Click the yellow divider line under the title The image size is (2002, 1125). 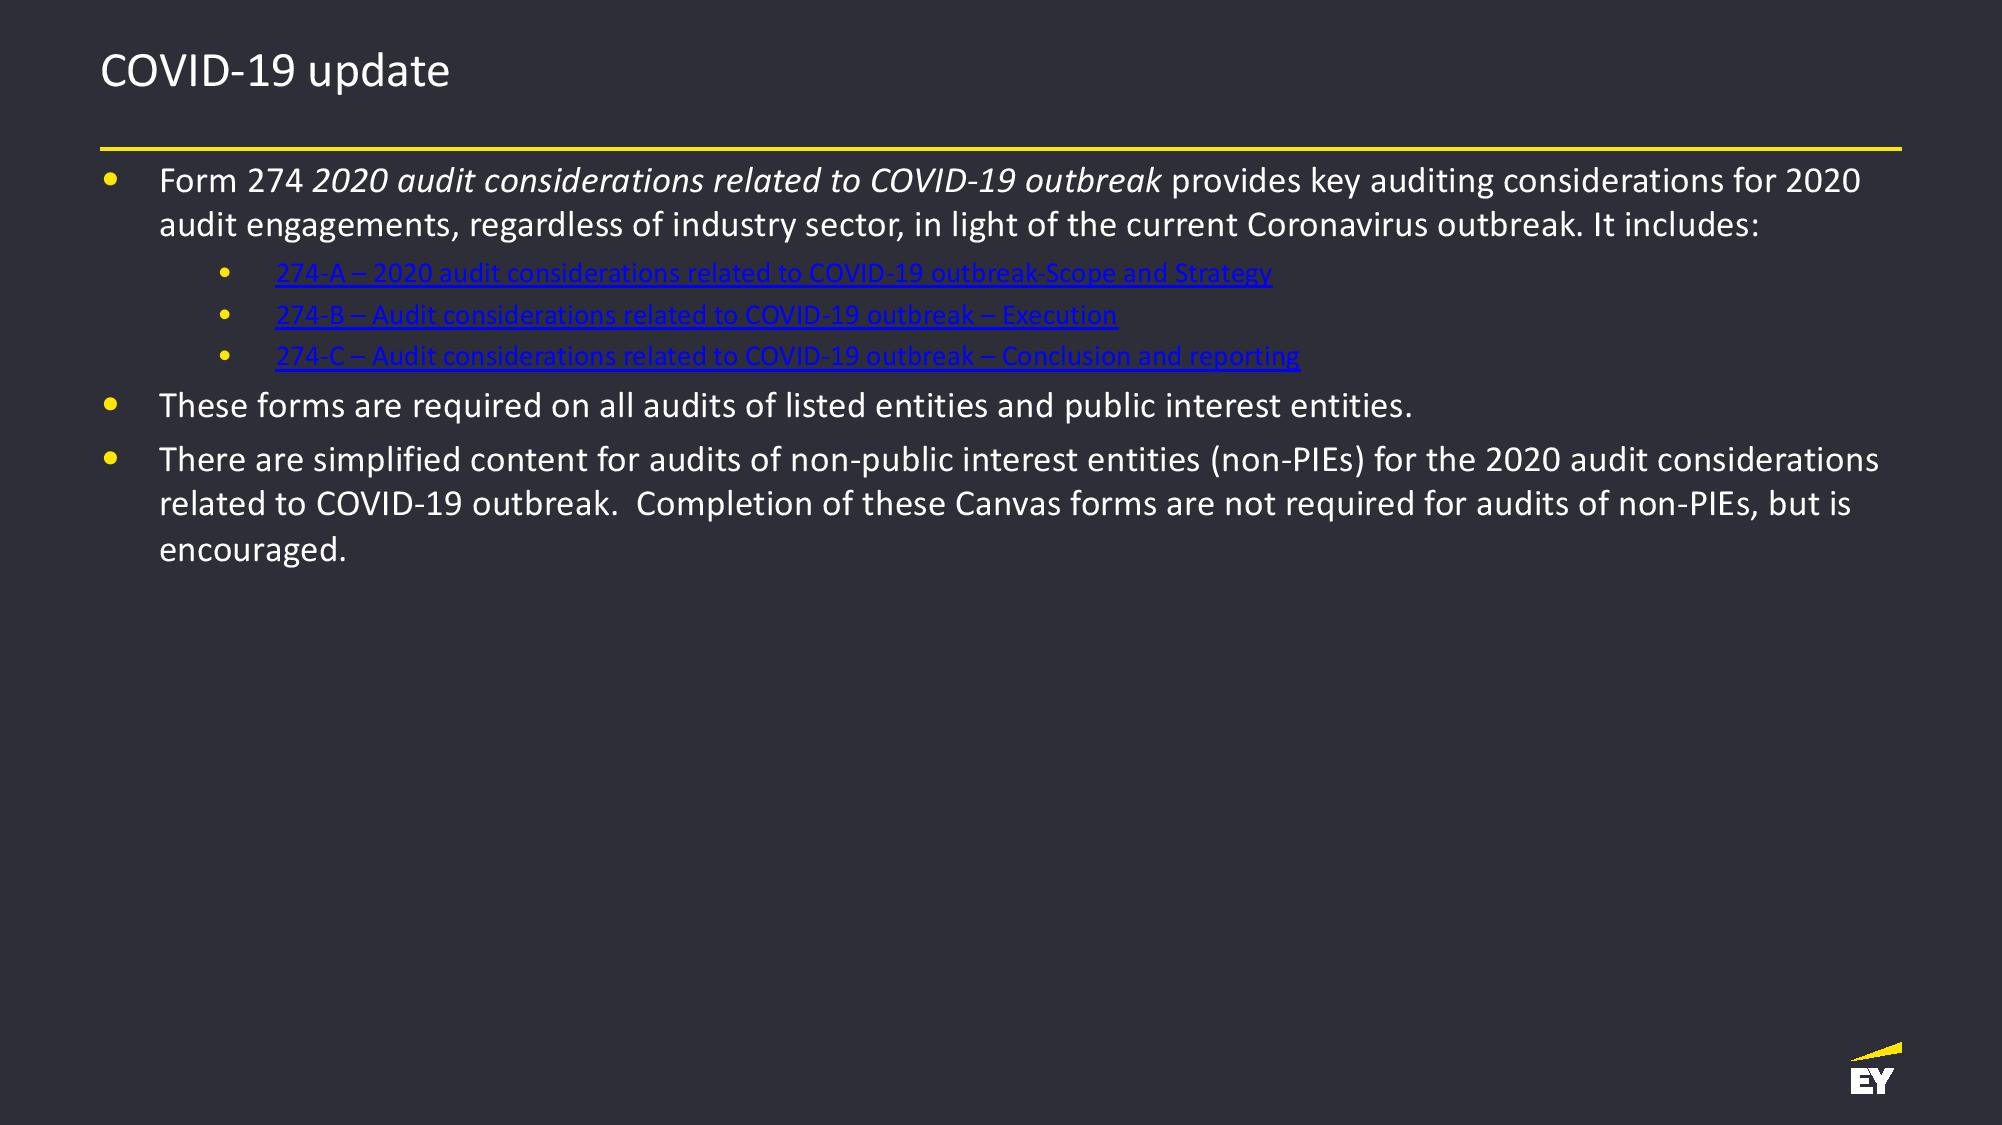(x=1000, y=149)
